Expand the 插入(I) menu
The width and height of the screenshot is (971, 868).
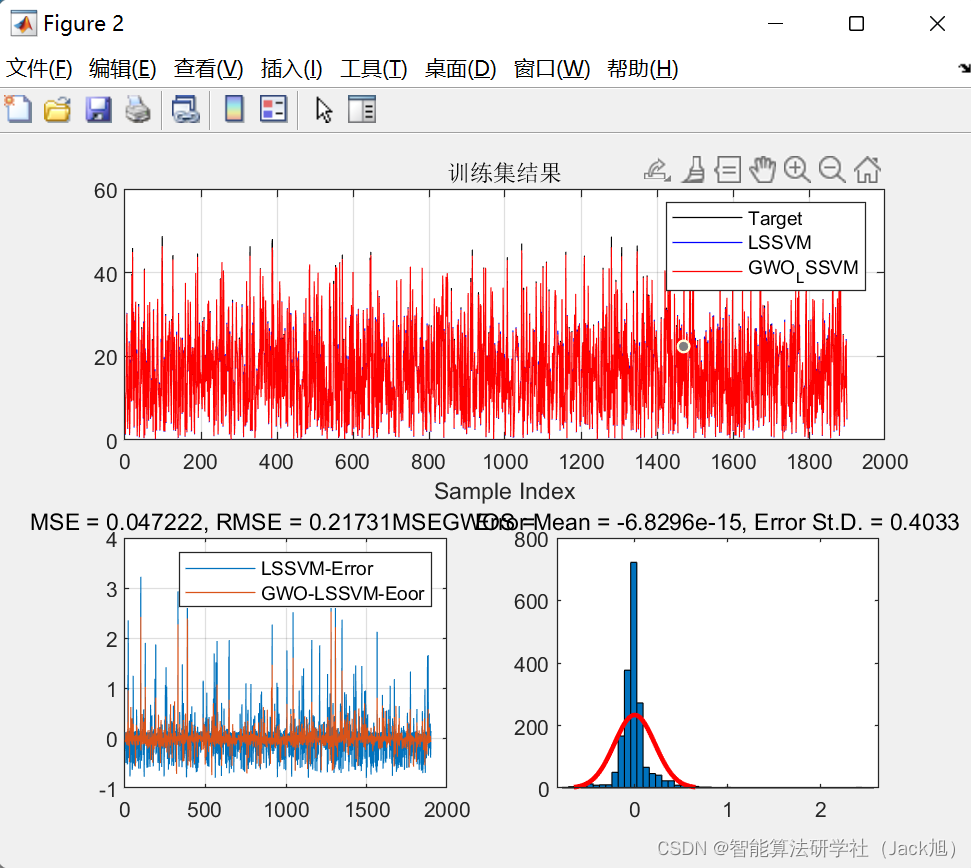291,69
